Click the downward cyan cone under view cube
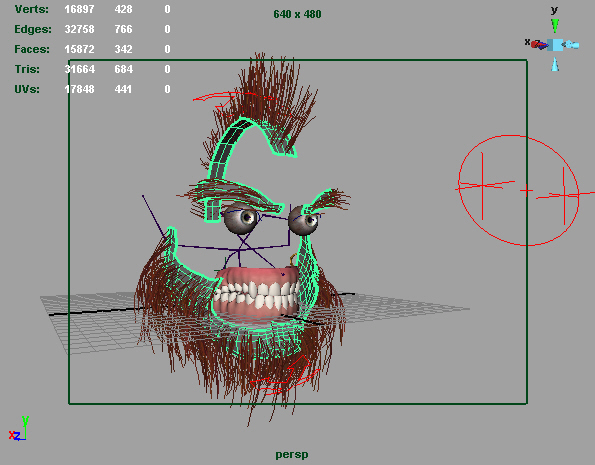The width and height of the screenshot is (595, 465). point(555,64)
